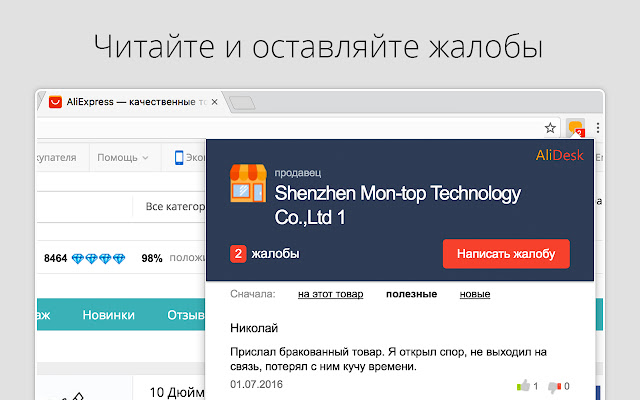Click the mobile phone icon in header

(x=179, y=158)
